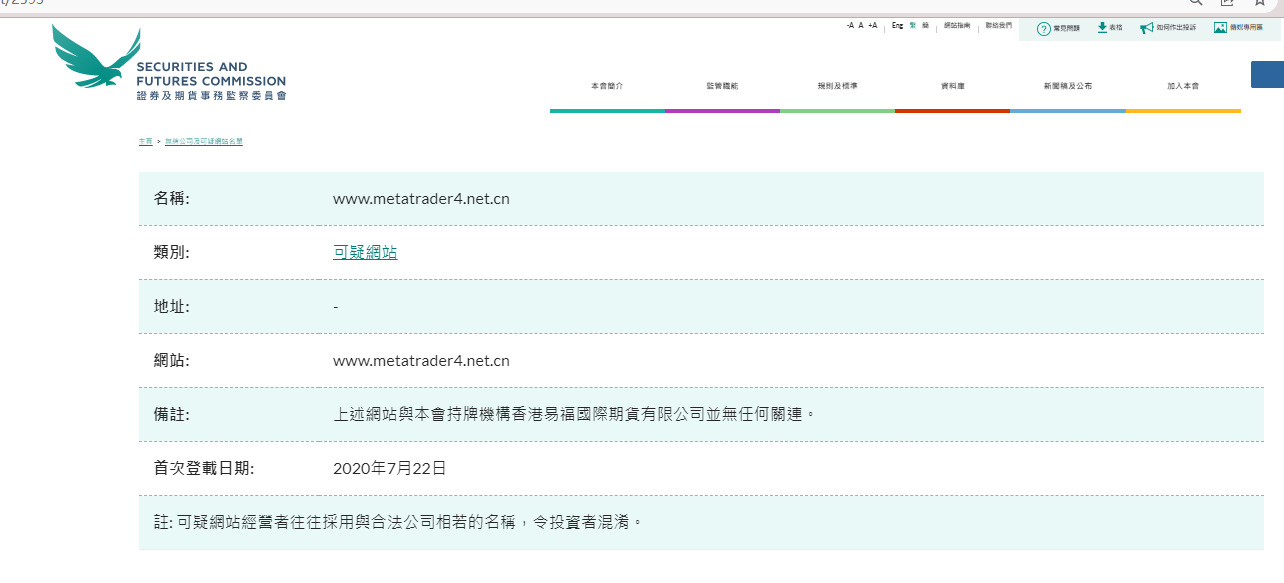Screen dimensions: 1284x583
Task: Open the 新聞稿及公布 menu item
Action: [x=1067, y=86]
